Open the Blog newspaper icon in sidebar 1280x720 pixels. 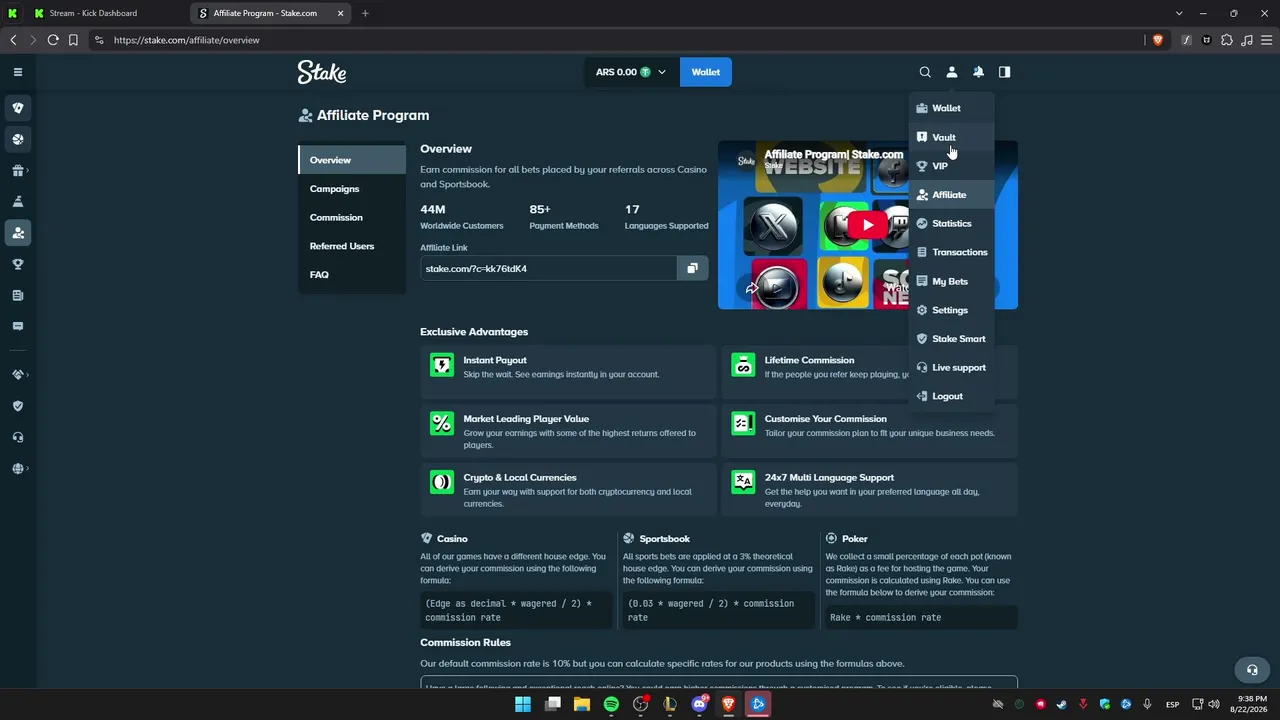[x=17, y=295]
